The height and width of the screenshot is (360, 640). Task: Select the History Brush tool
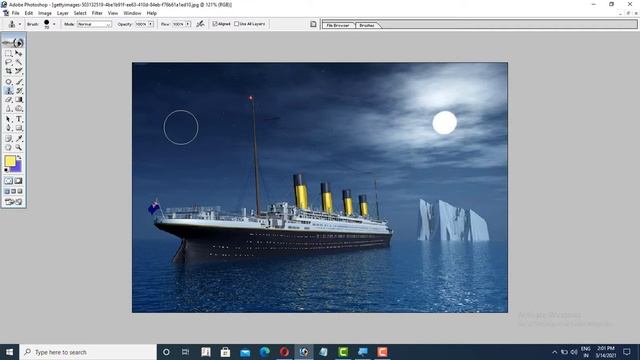pos(19,91)
